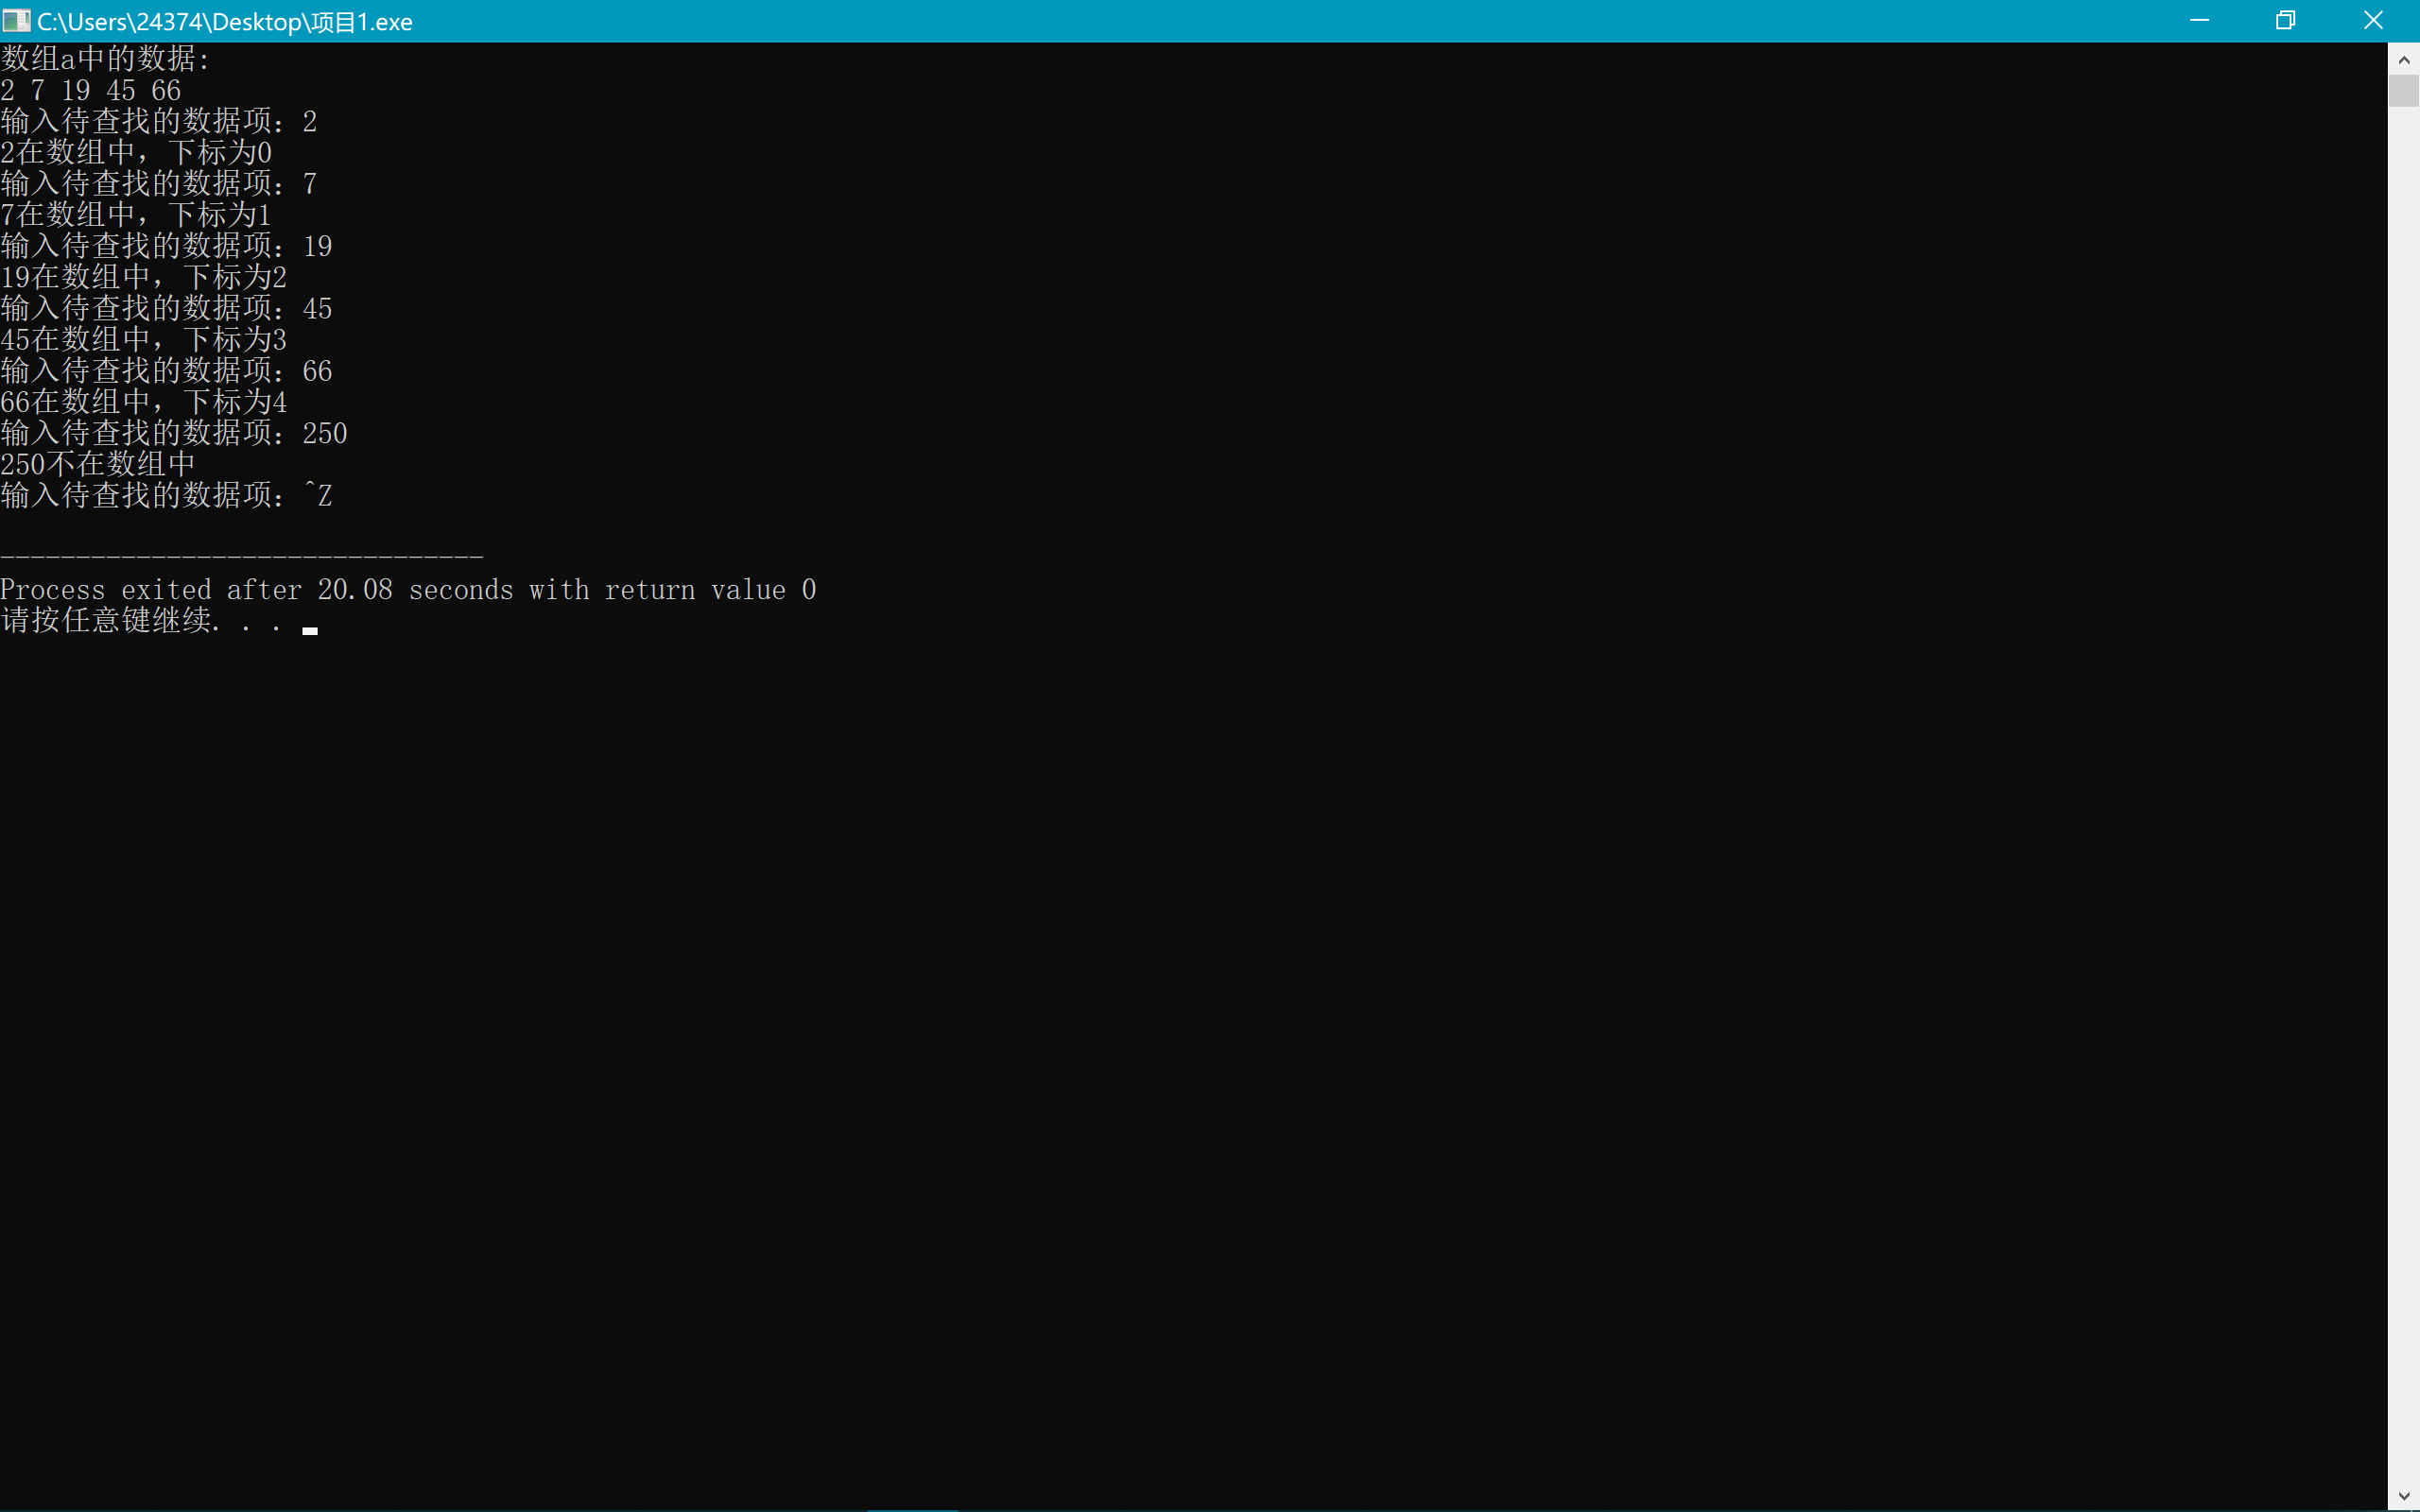Click the result line '19在数组中，下标为2'

click(144, 277)
